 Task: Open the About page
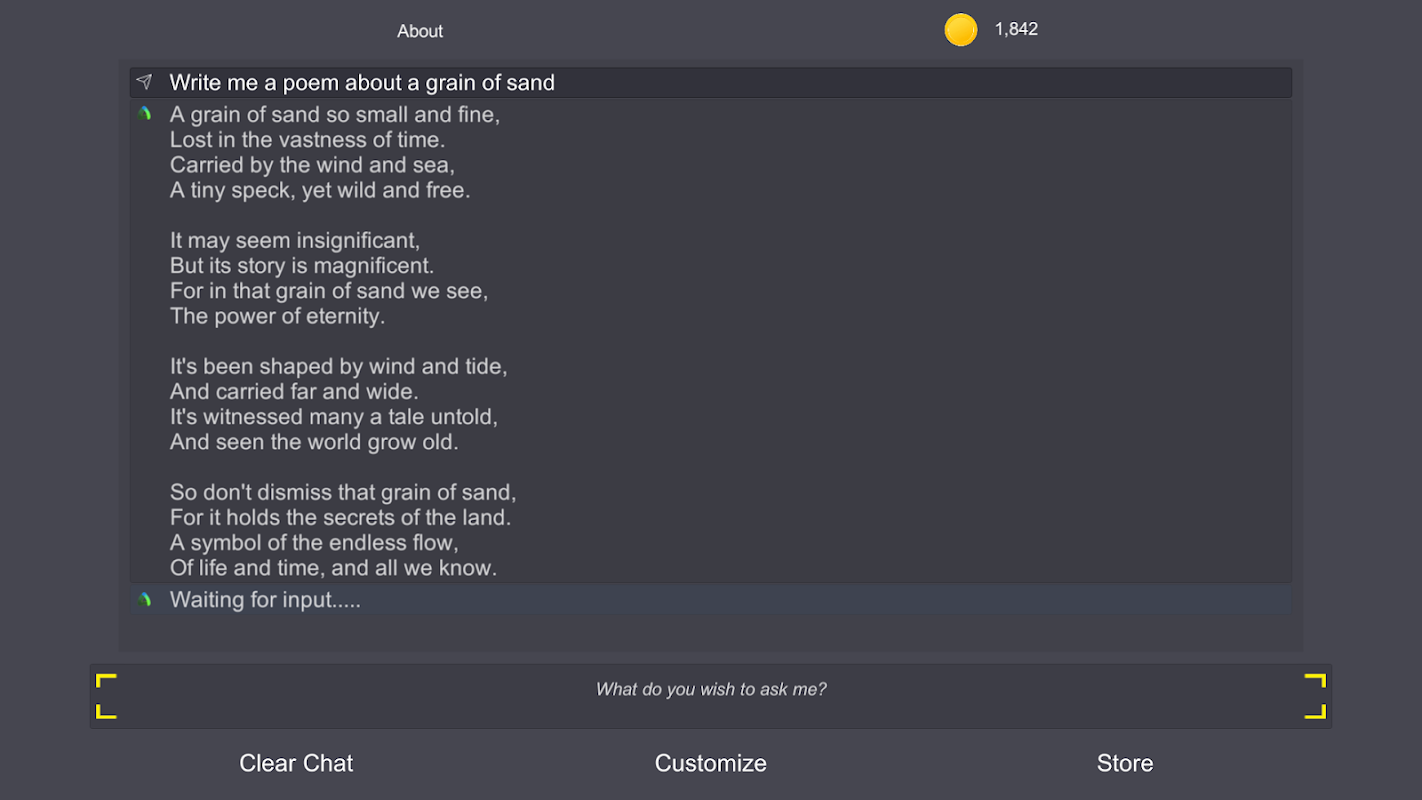point(420,31)
